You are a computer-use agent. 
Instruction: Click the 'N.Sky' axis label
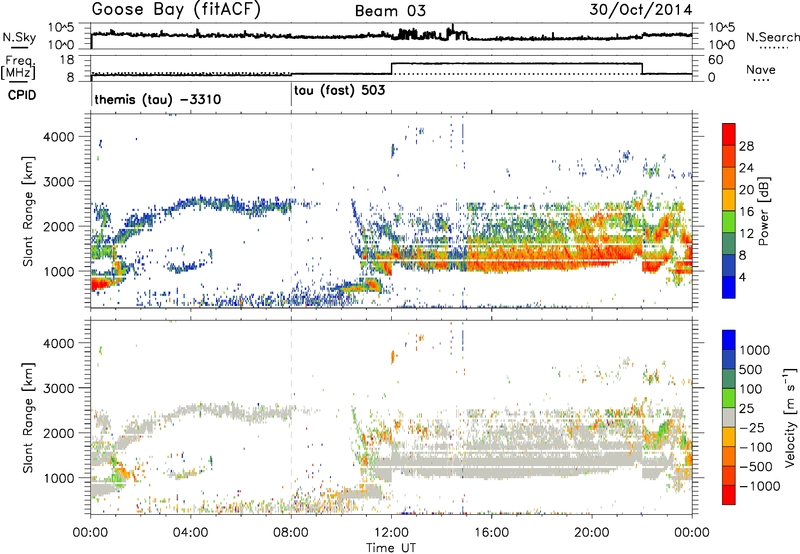pyautogui.click(x=19, y=37)
